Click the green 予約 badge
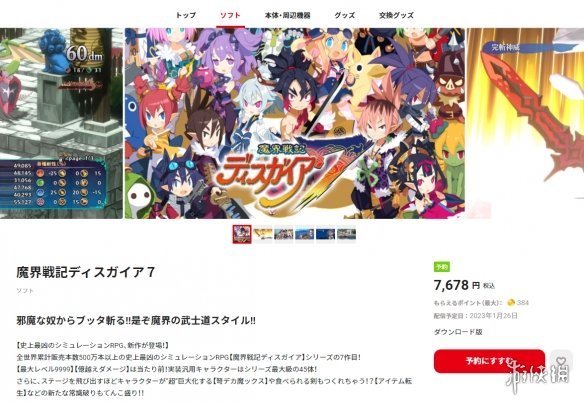 (442, 267)
